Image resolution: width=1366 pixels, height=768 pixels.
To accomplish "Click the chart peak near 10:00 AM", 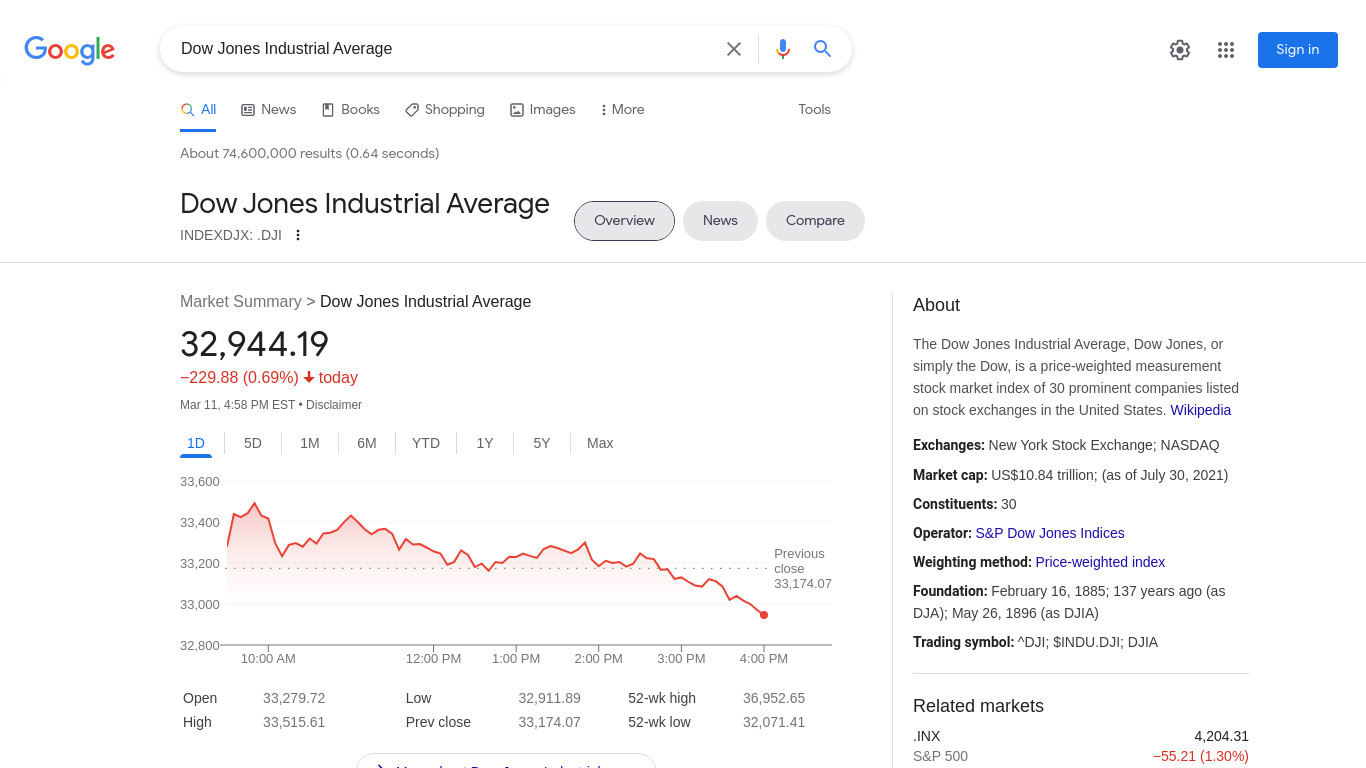I will point(255,504).
